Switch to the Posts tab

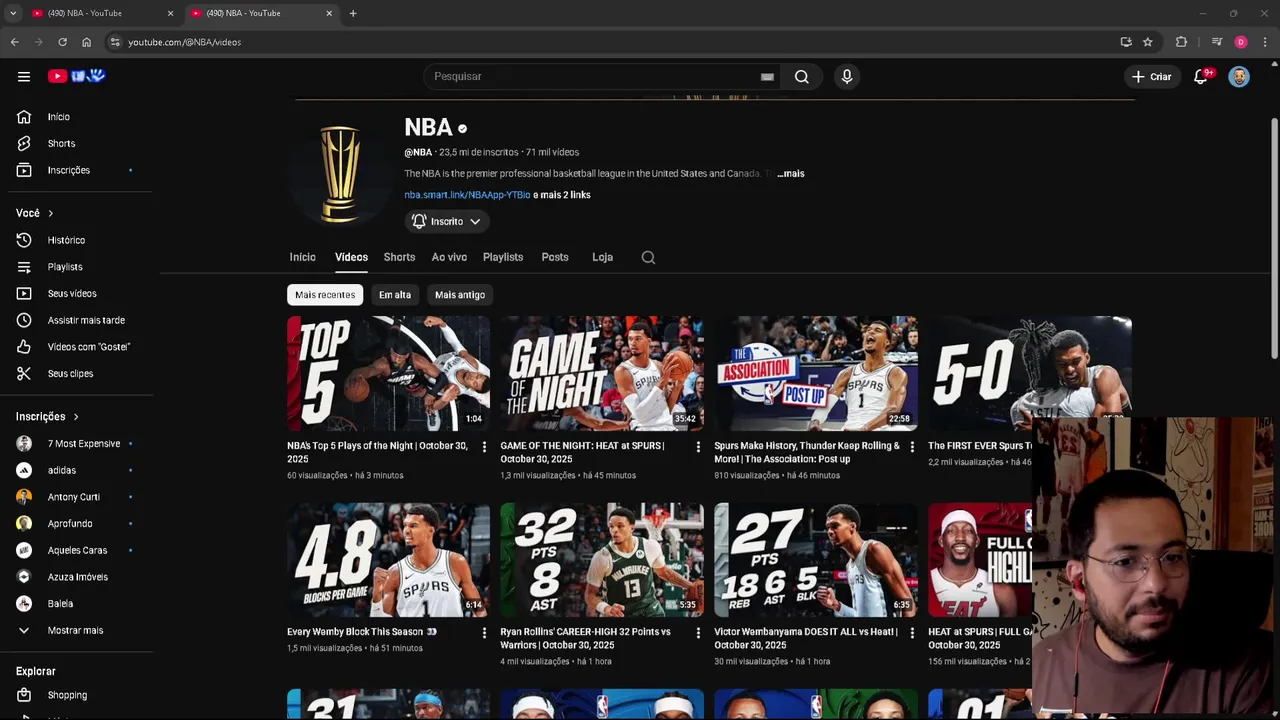coord(555,257)
